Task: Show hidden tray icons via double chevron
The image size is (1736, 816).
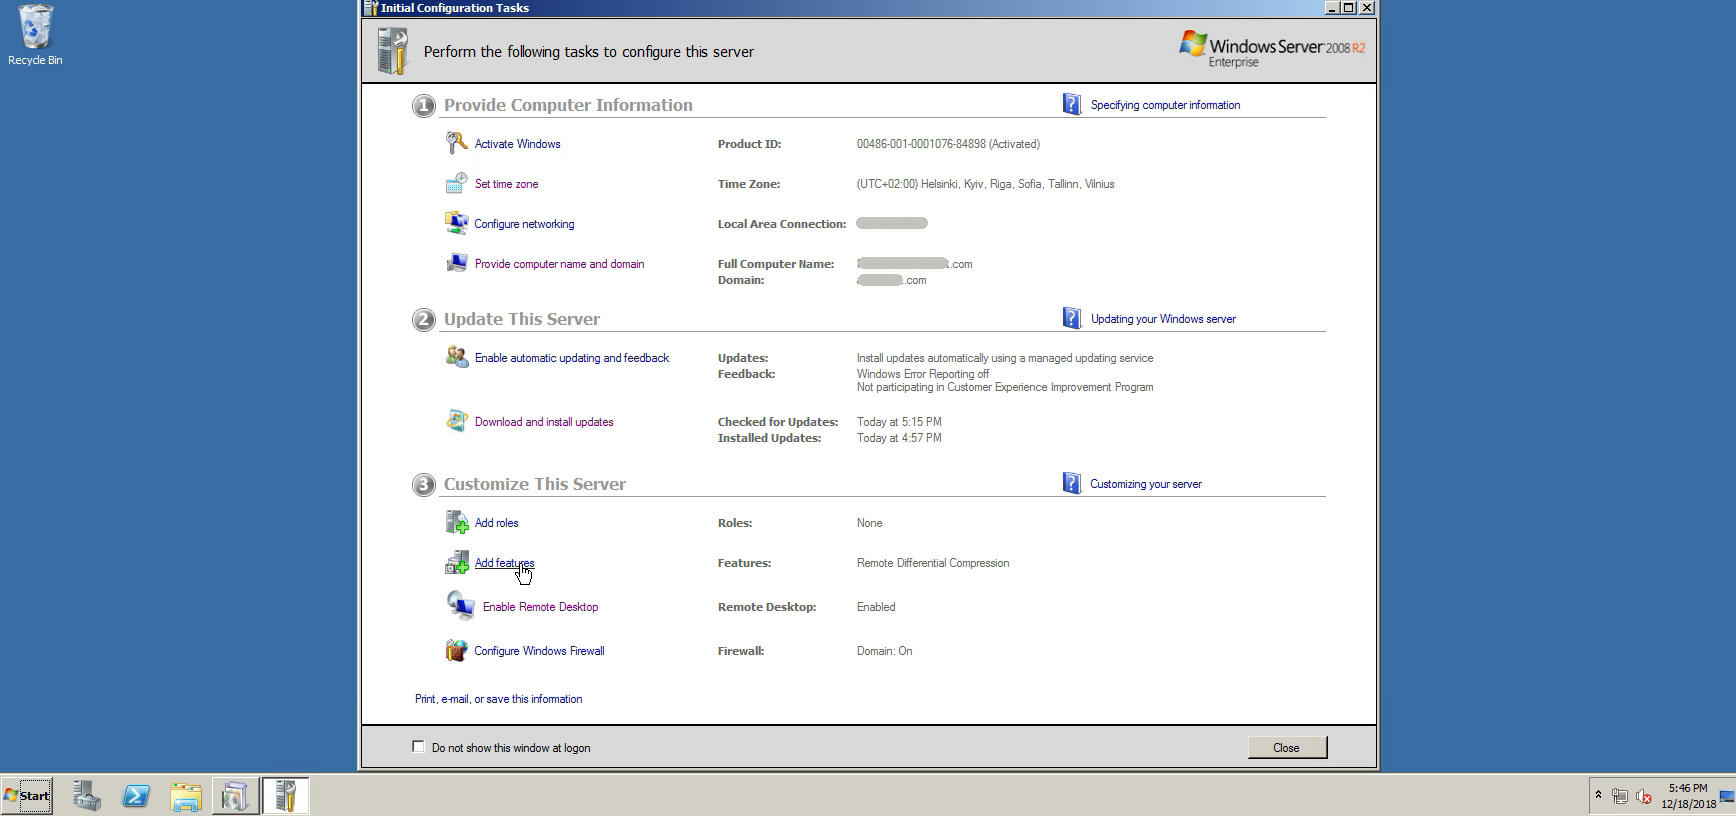Action: click(1598, 796)
